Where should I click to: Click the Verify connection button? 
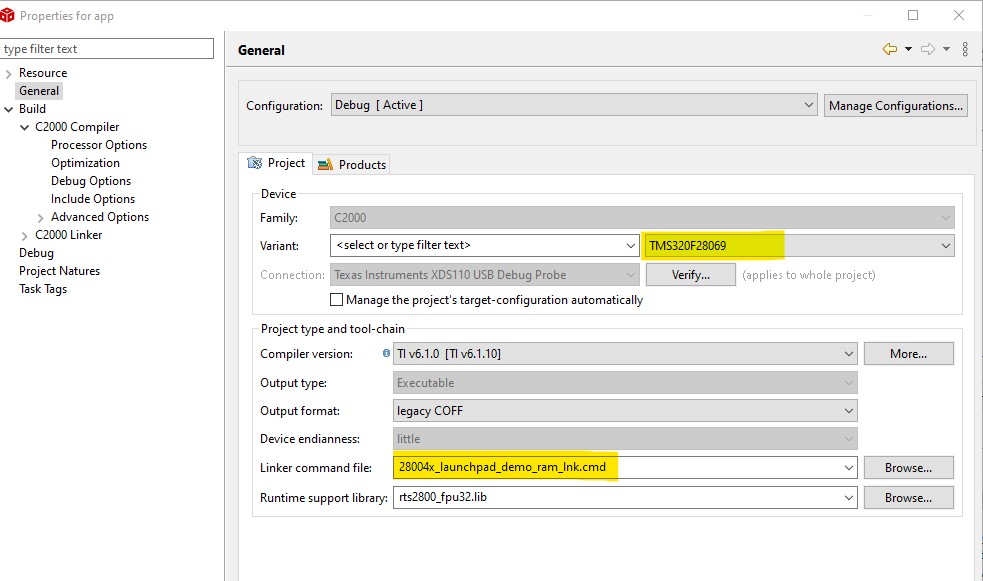click(691, 275)
